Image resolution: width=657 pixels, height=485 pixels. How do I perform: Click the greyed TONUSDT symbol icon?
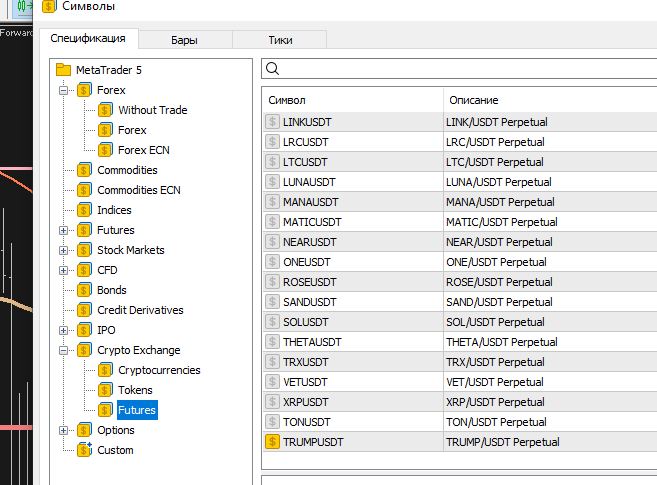(272, 422)
